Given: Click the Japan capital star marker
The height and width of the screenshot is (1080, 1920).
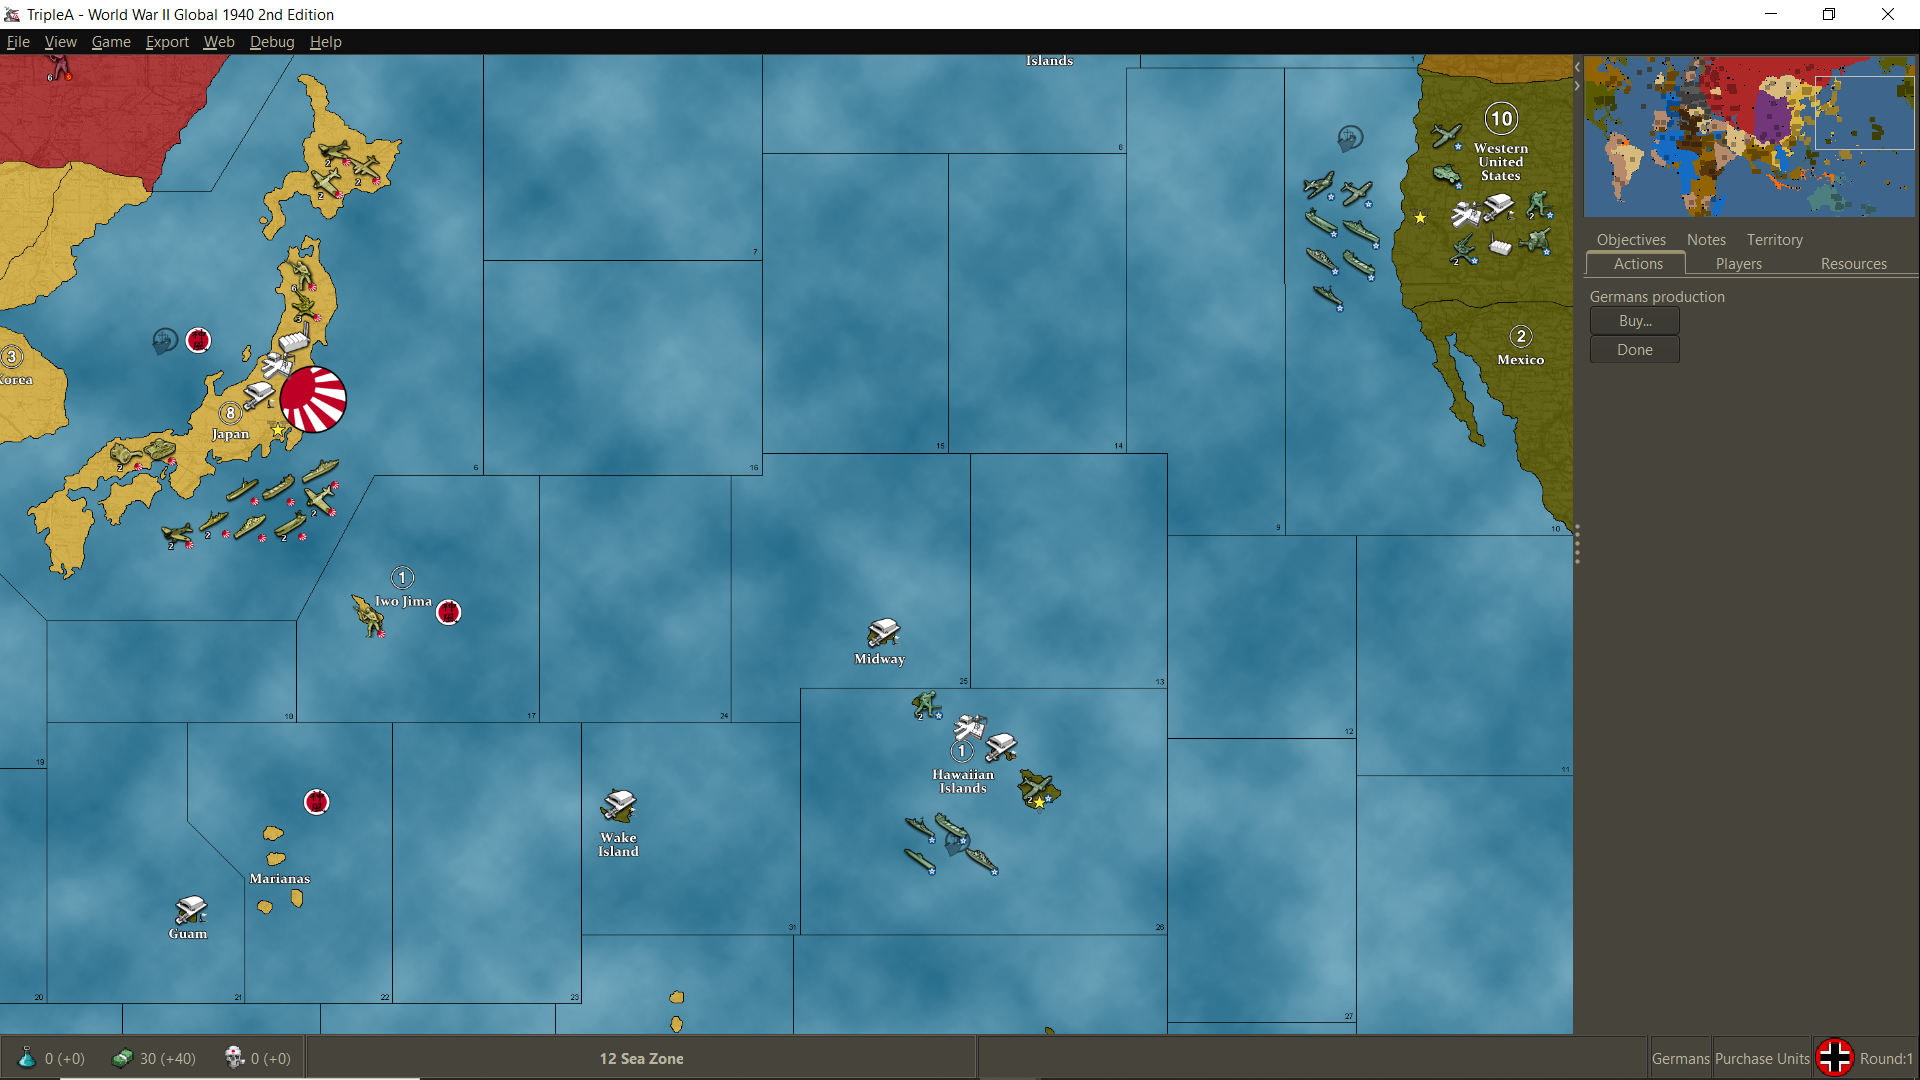Looking at the screenshot, I should (x=278, y=429).
